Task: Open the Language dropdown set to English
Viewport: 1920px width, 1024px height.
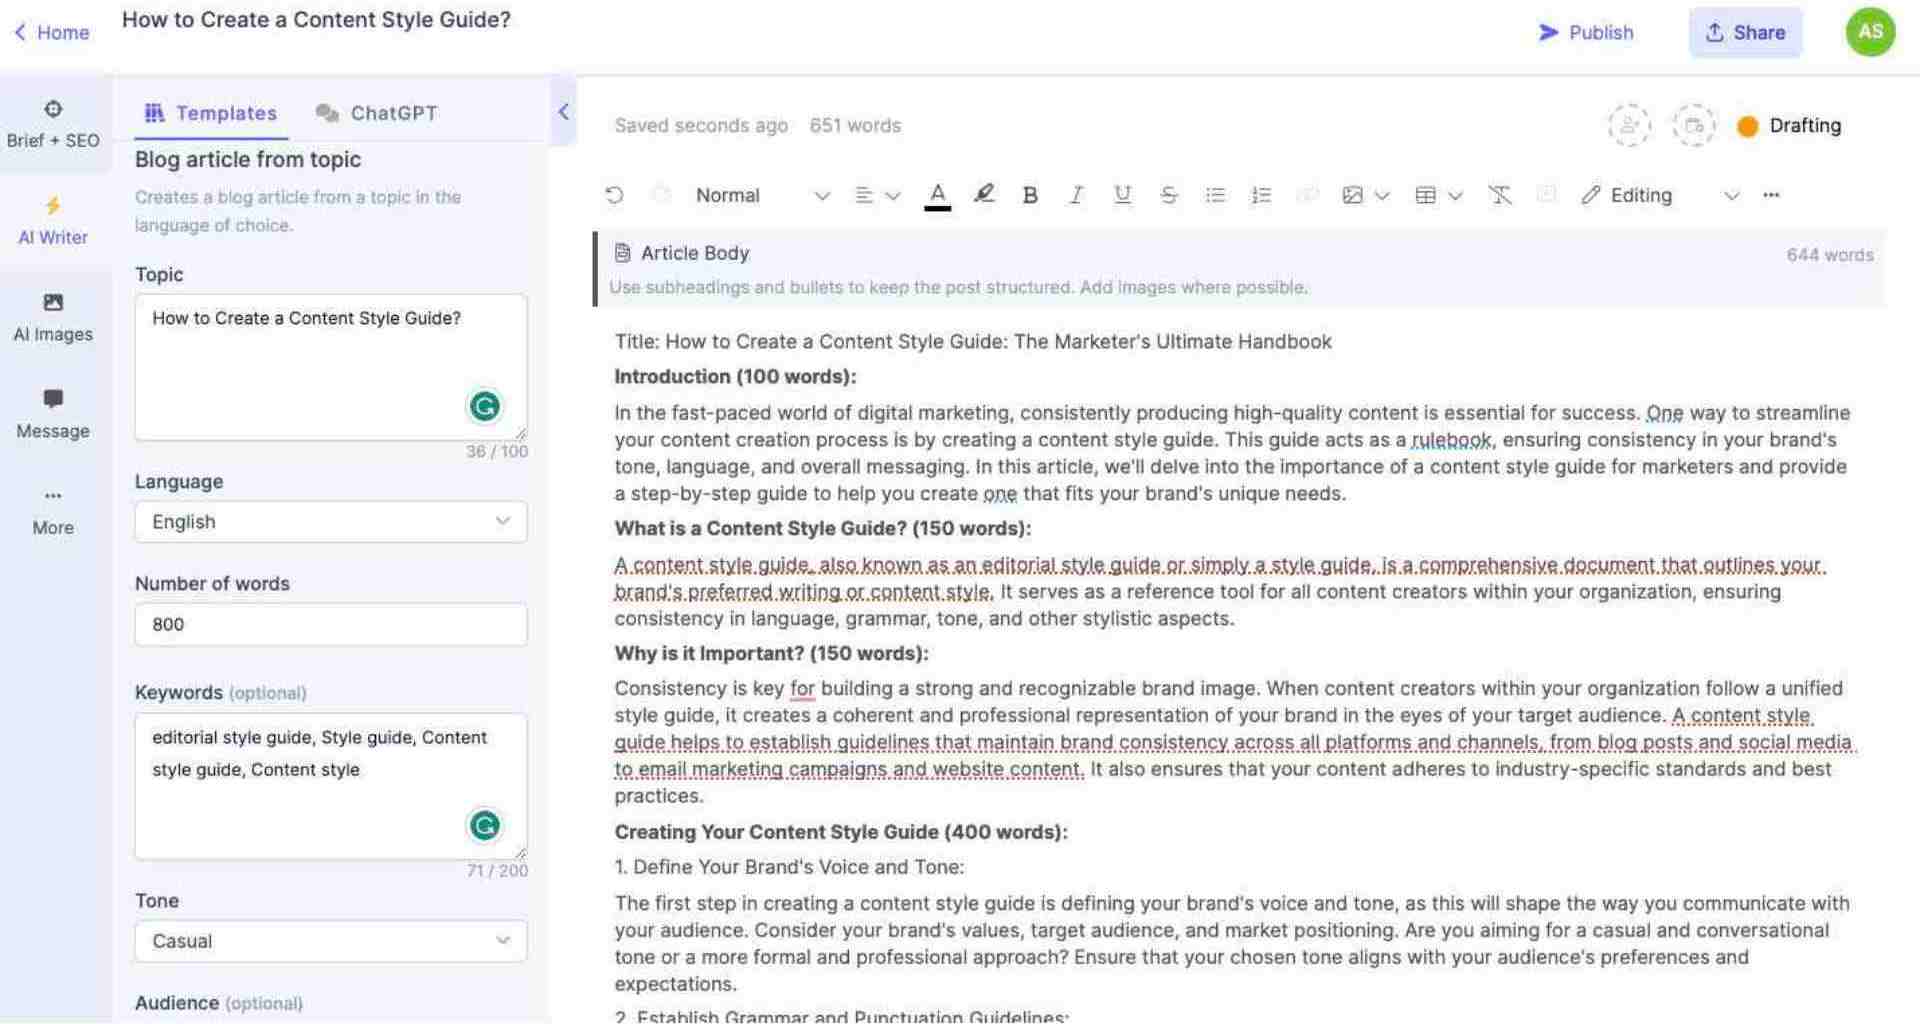Action: tap(331, 522)
